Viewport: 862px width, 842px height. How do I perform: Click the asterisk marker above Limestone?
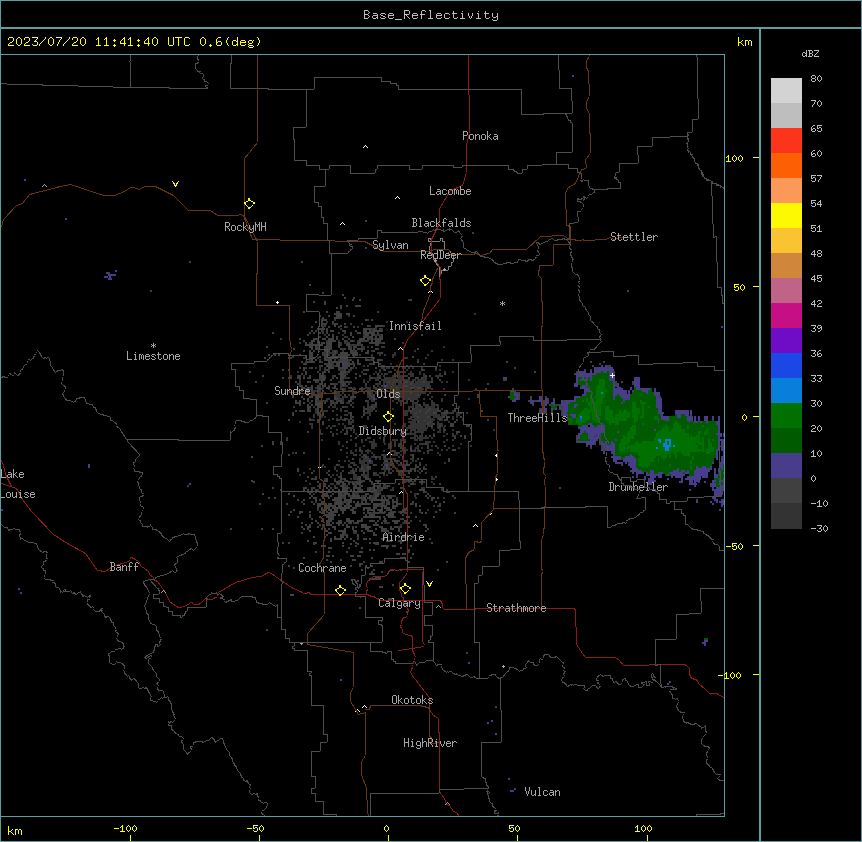click(153, 345)
